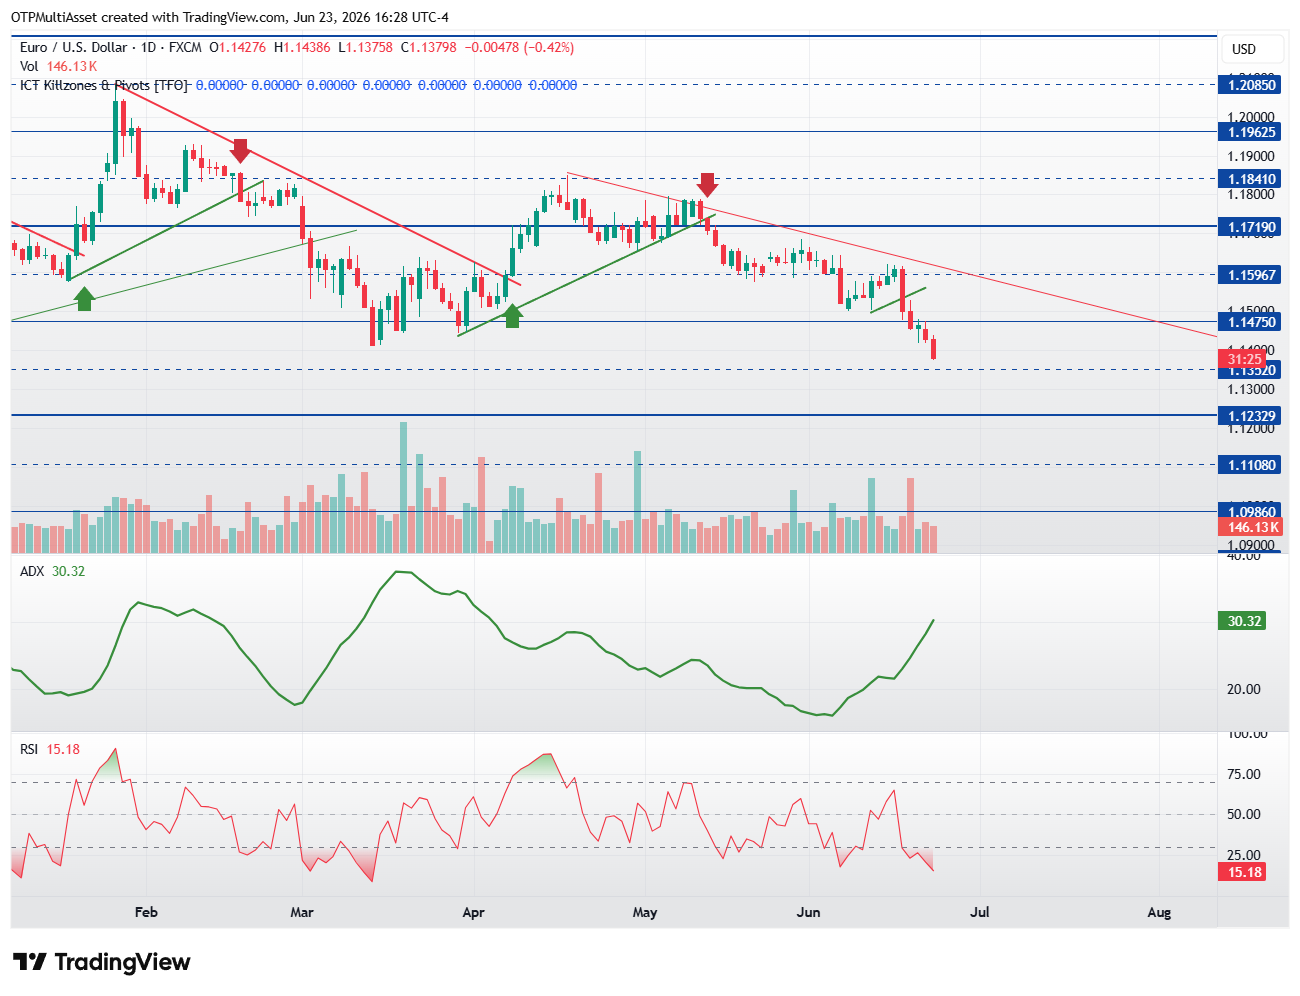Click the Vol 146.13K legend label

click(x=58, y=66)
